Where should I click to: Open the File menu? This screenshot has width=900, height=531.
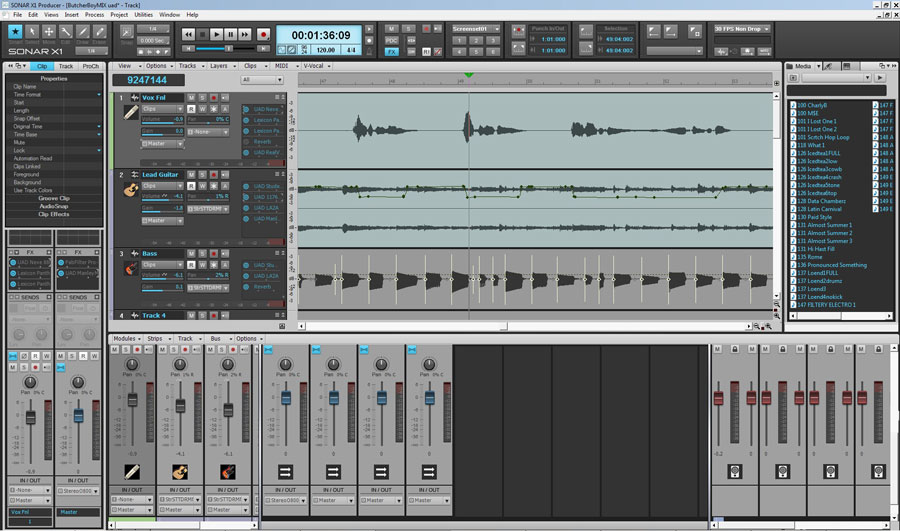point(18,14)
